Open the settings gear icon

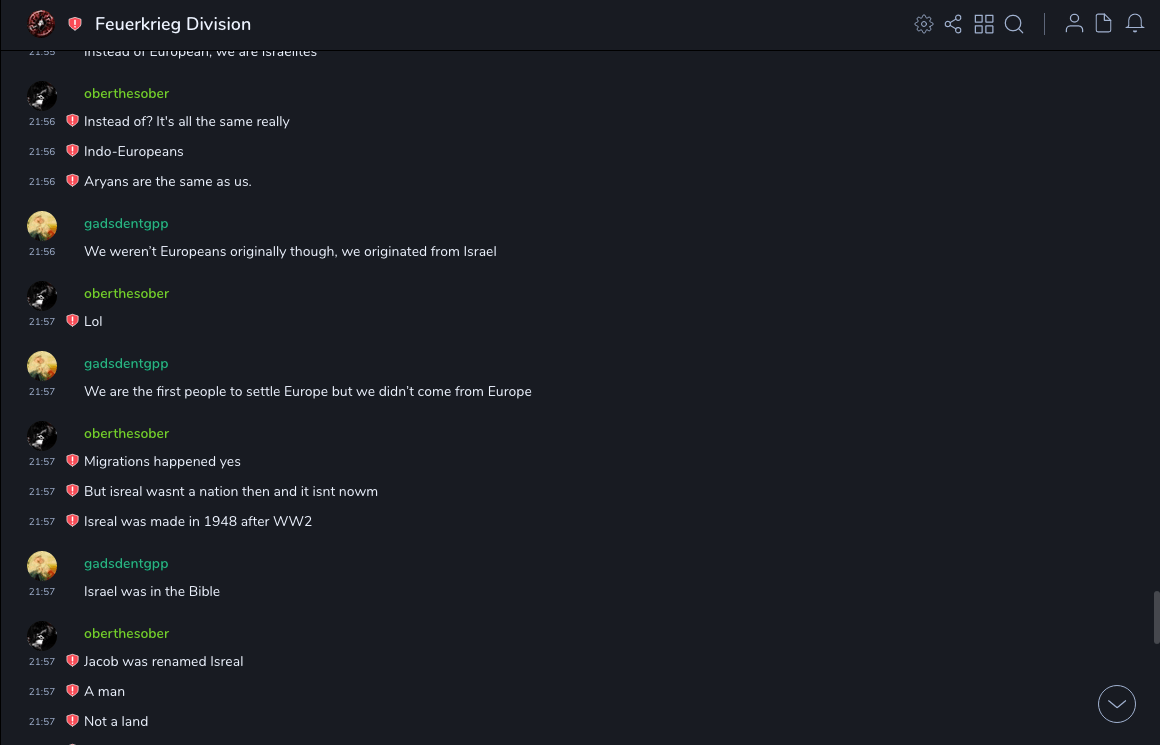(x=924, y=24)
